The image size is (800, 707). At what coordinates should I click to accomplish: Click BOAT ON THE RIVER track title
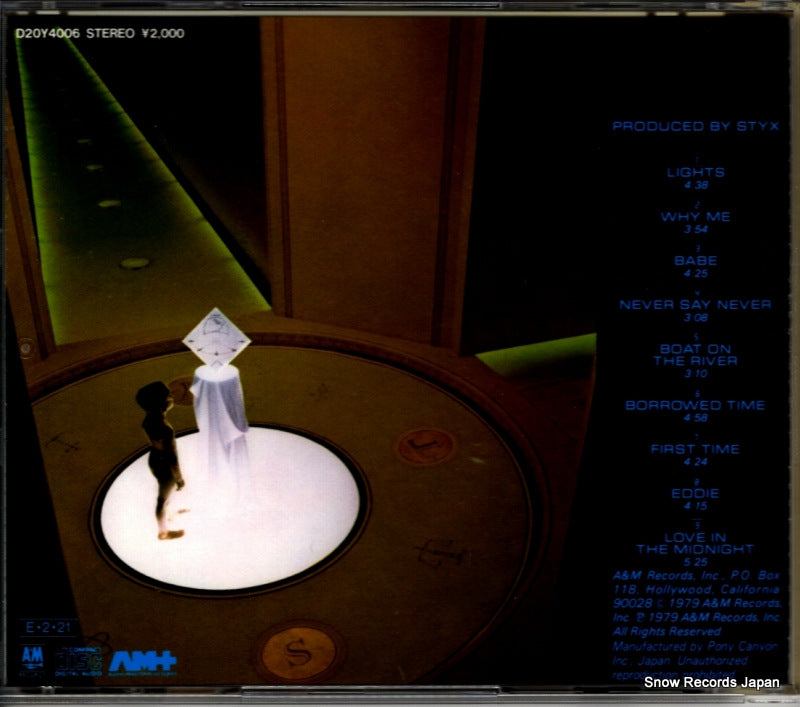coord(696,354)
